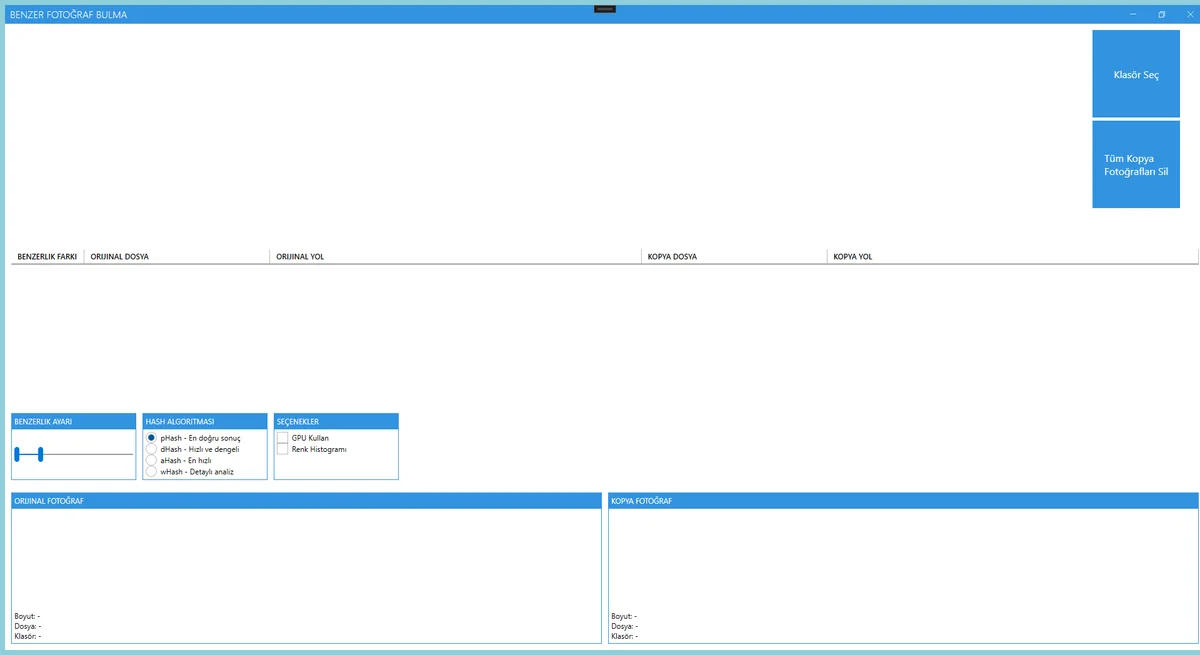The width and height of the screenshot is (1200, 655).
Task: Click the Kopya Dosya column header
Action: pyautogui.click(x=733, y=257)
